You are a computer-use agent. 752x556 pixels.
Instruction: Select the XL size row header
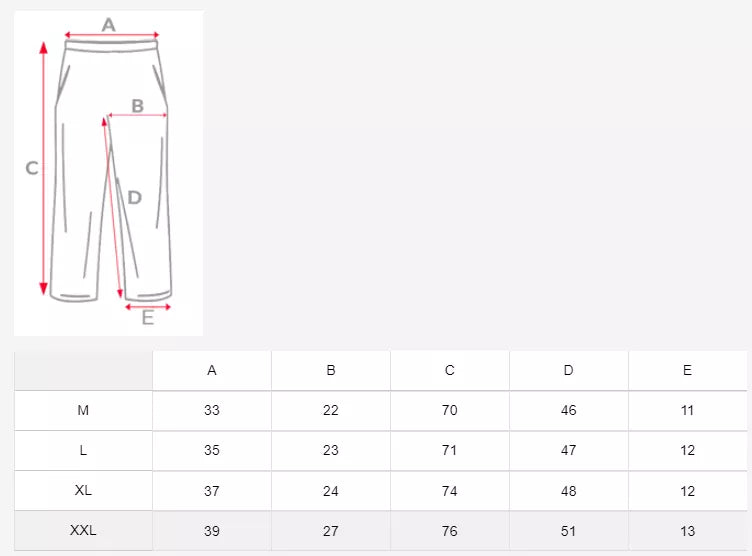pyautogui.click(x=83, y=491)
